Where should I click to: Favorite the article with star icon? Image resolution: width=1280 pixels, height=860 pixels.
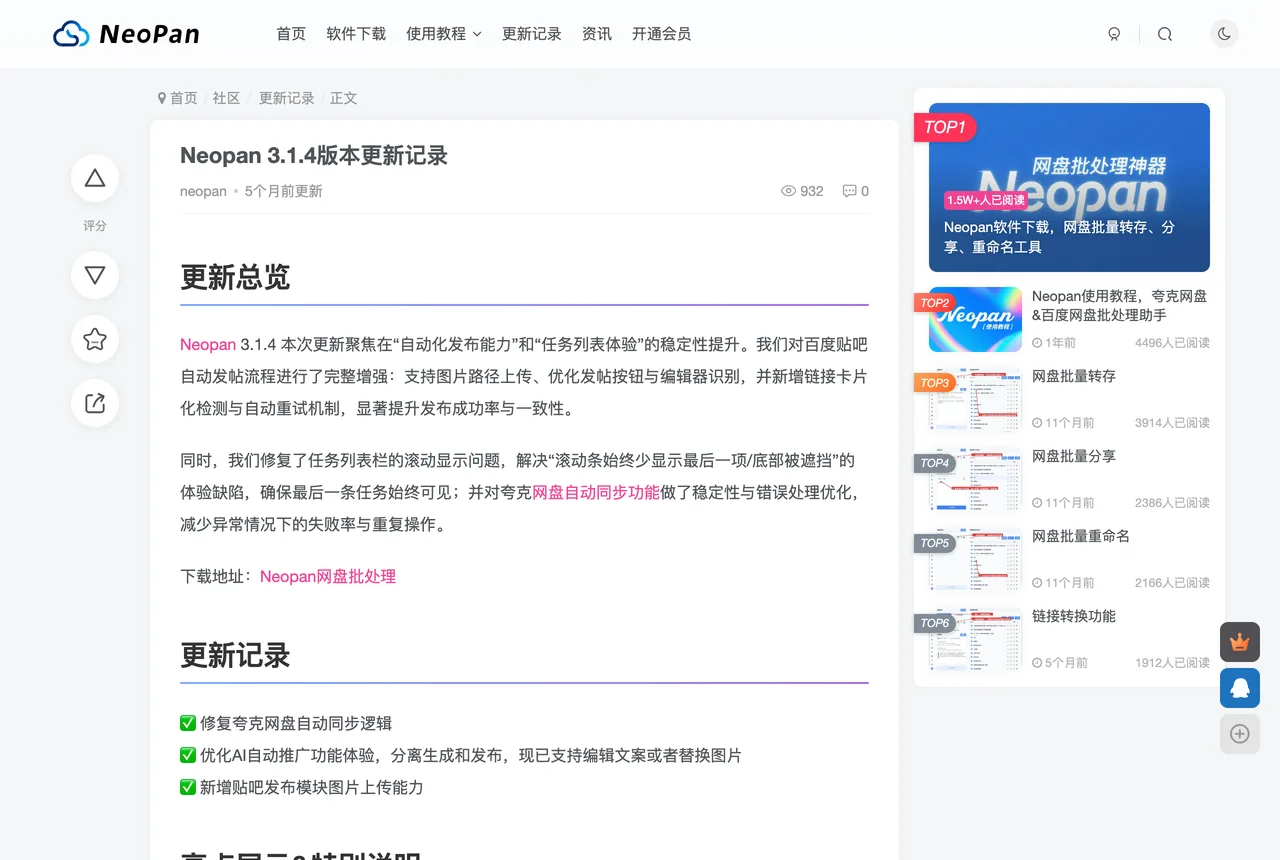95,339
